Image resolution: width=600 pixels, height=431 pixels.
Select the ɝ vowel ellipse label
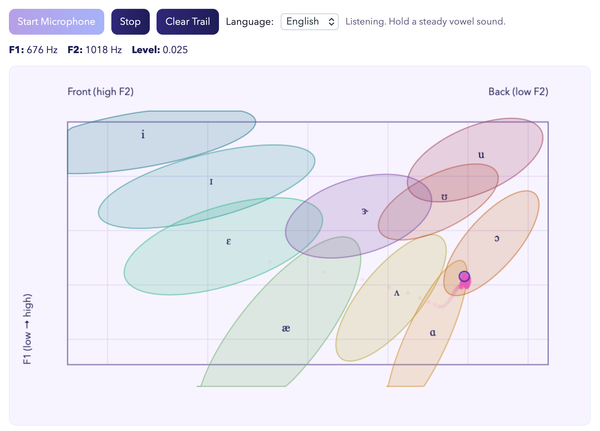(365, 211)
